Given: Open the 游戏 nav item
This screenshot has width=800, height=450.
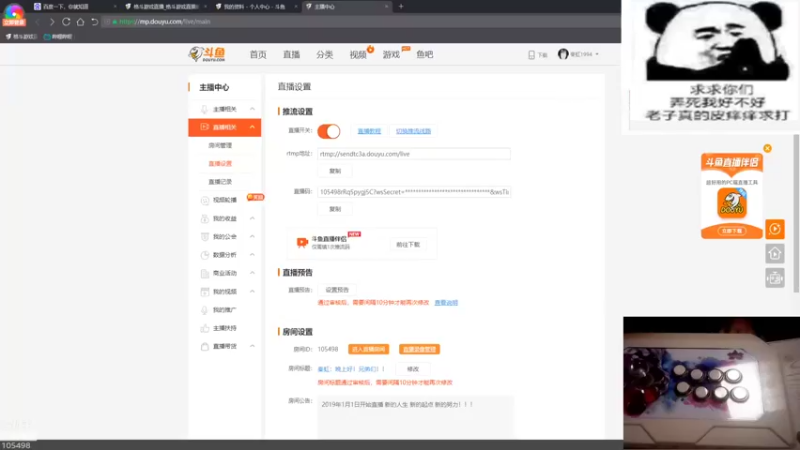Looking at the screenshot, I should 391,55.
